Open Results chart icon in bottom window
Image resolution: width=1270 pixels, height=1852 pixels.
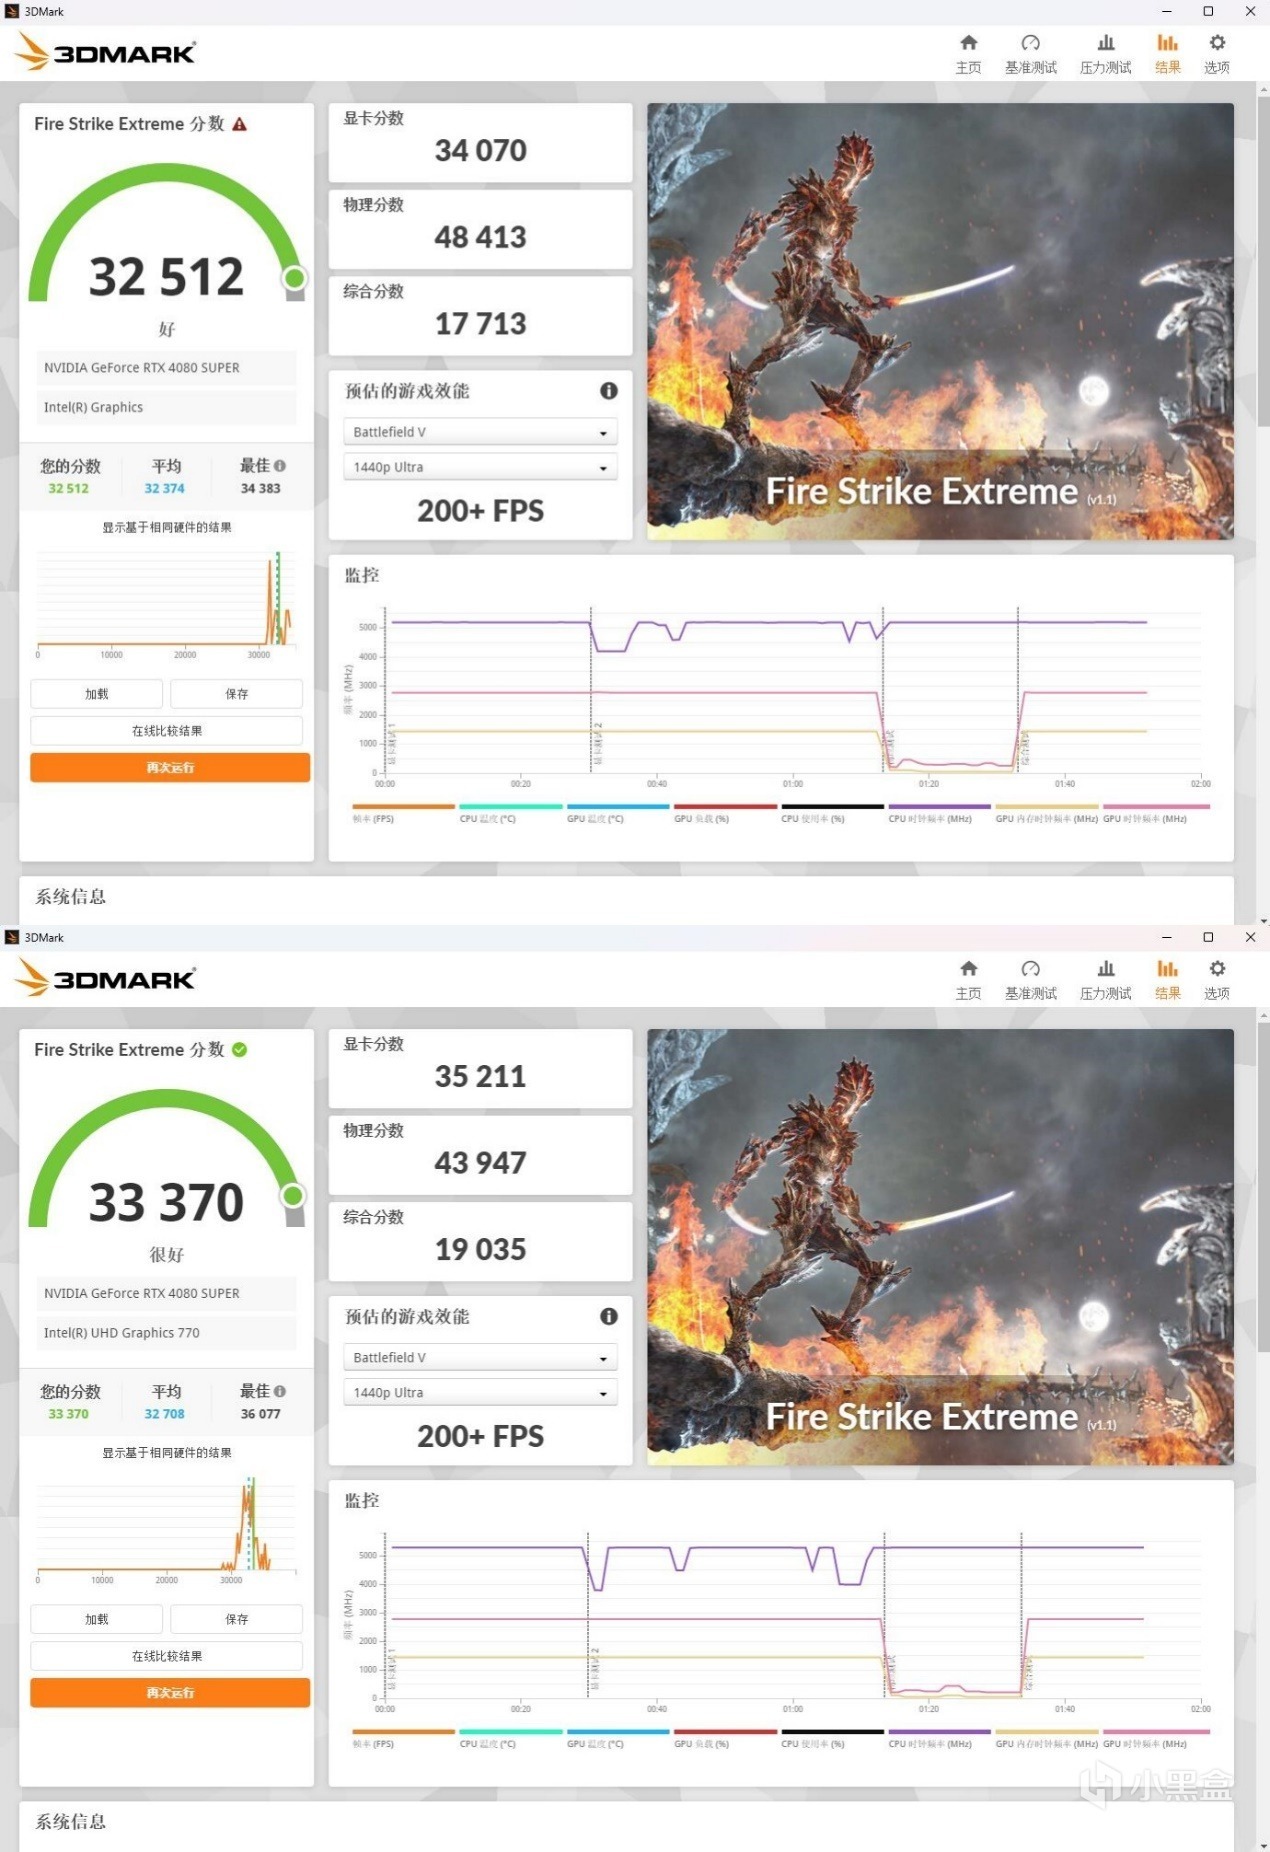pyautogui.click(x=1167, y=969)
